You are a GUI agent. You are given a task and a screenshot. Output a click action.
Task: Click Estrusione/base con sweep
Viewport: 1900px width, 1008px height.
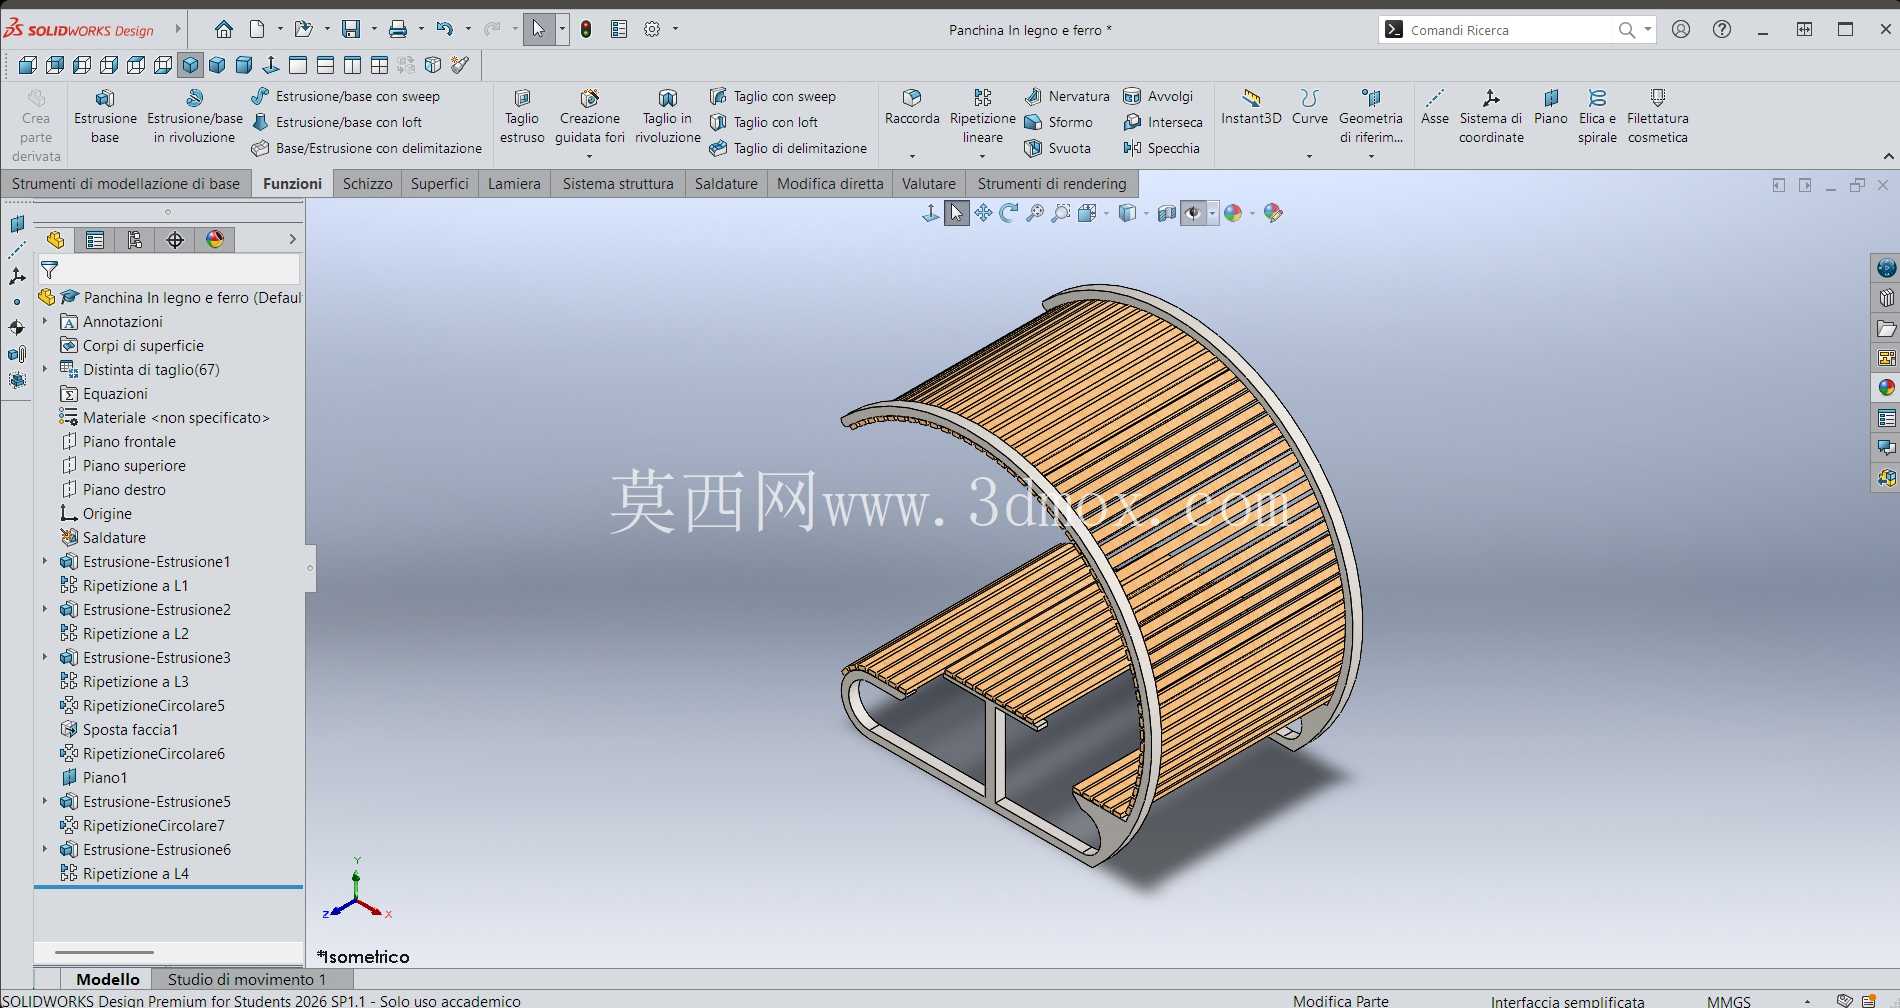click(x=346, y=96)
